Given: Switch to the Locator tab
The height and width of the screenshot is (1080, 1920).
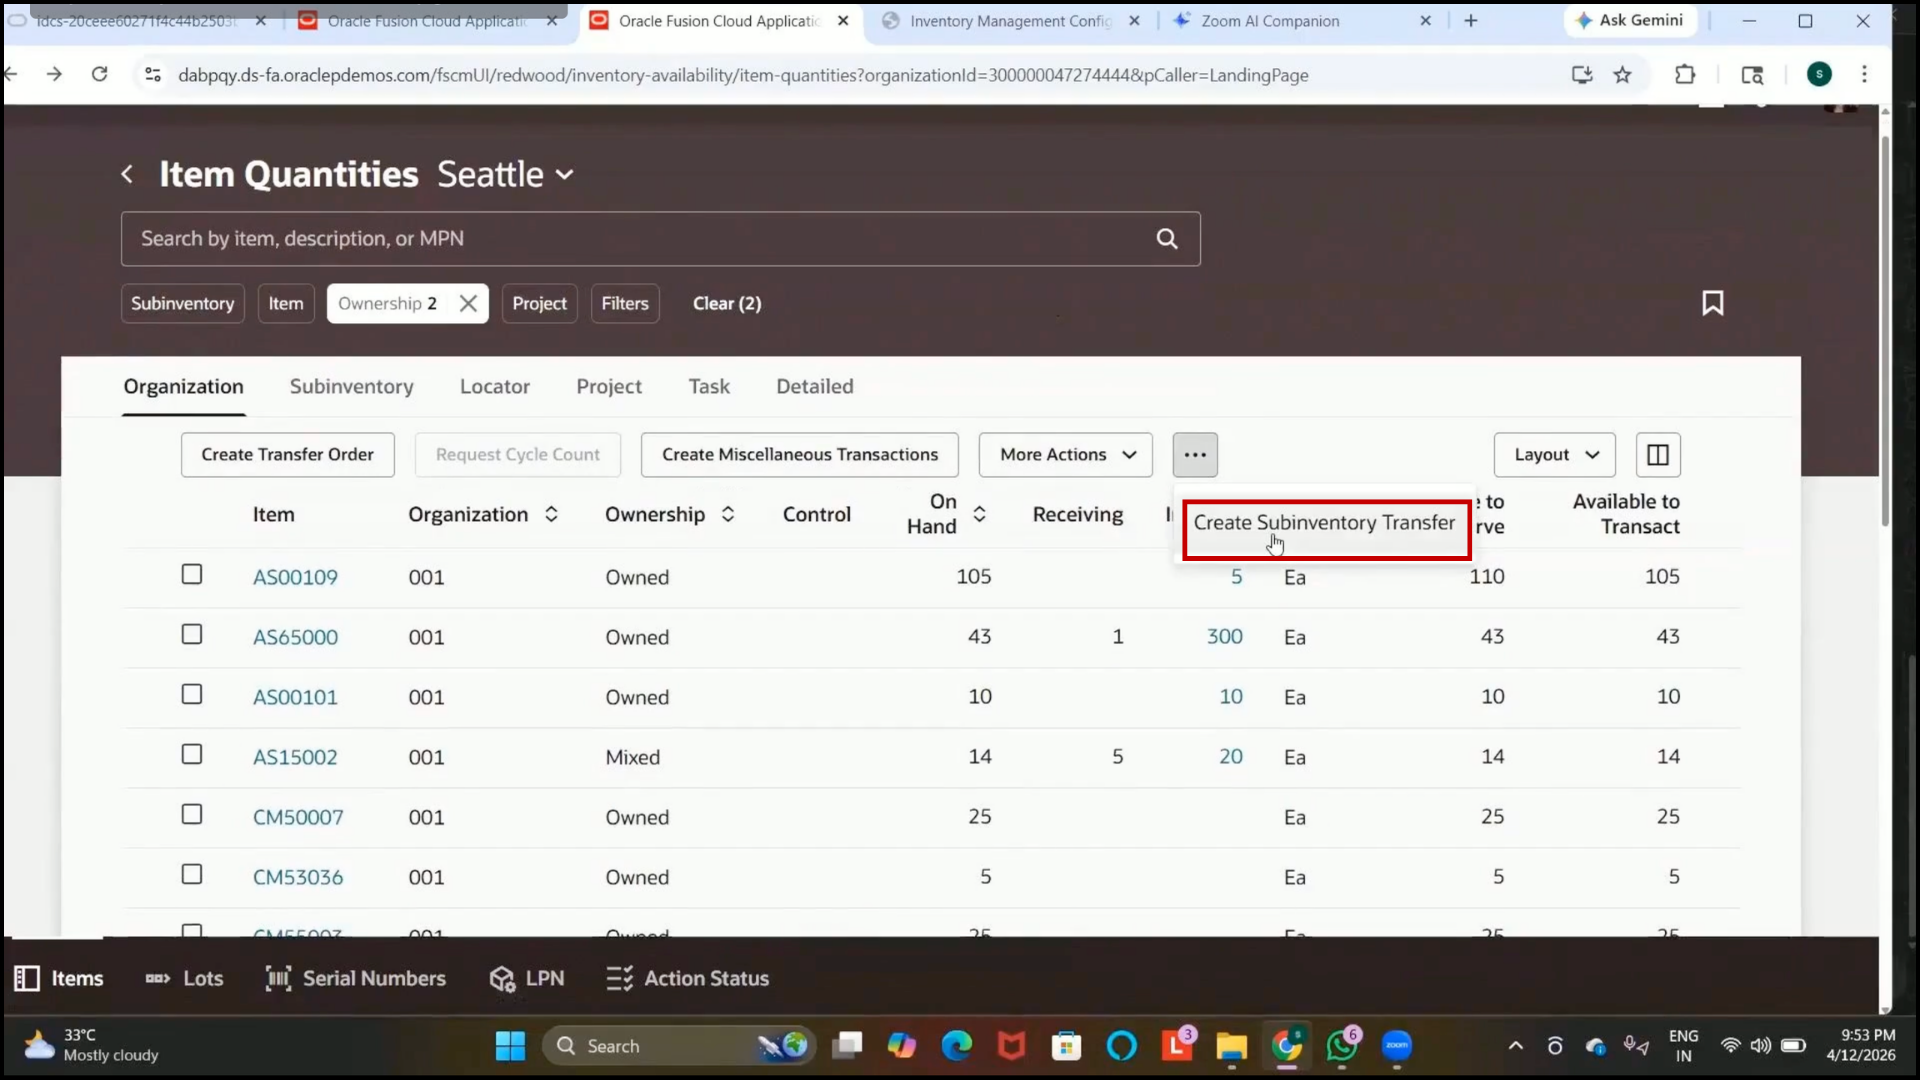Looking at the screenshot, I should point(495,387).
